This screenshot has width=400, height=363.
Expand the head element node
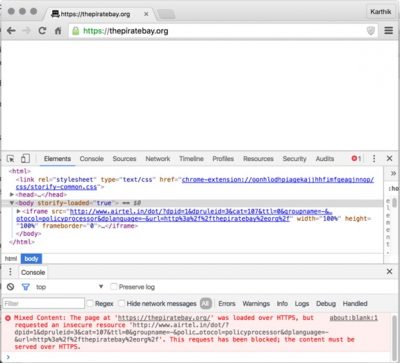pyautogui.click(x=12, y=194)
